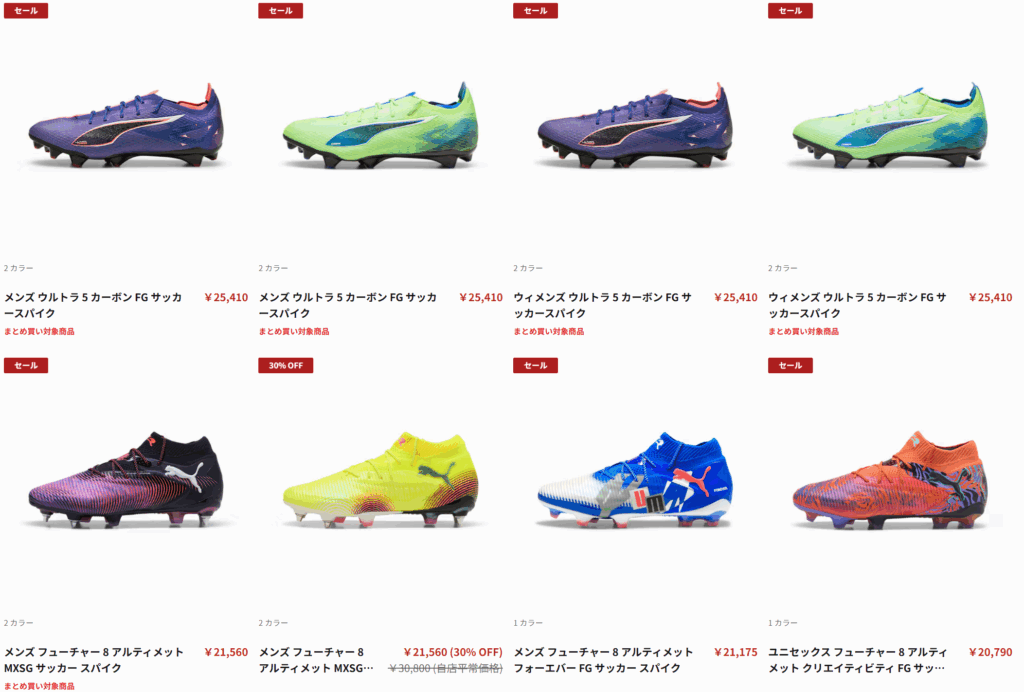Open ウィメンズ ウルトラ 5 カーボン FG title under the green shoe
Viewport: 1024px width, 692px height.
pyautogui.click(x=857, y=305)
